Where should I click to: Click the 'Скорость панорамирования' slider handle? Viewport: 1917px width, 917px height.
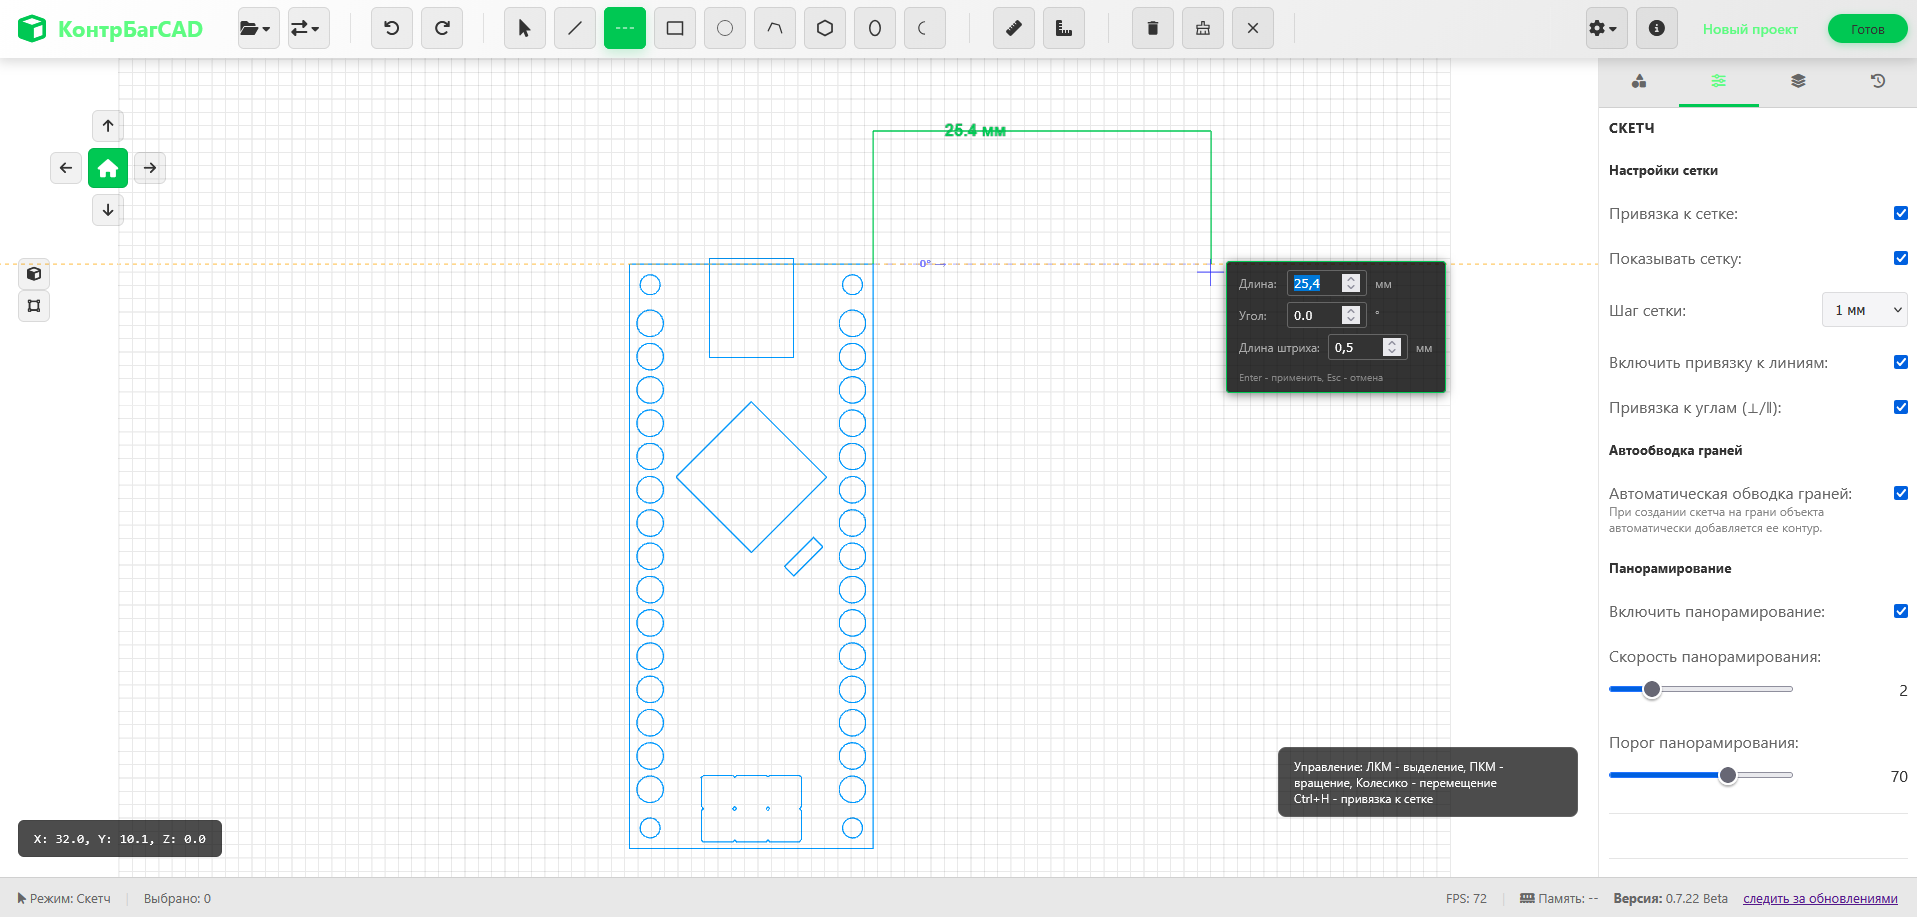pyautogui.click(x=1652, y=689)
